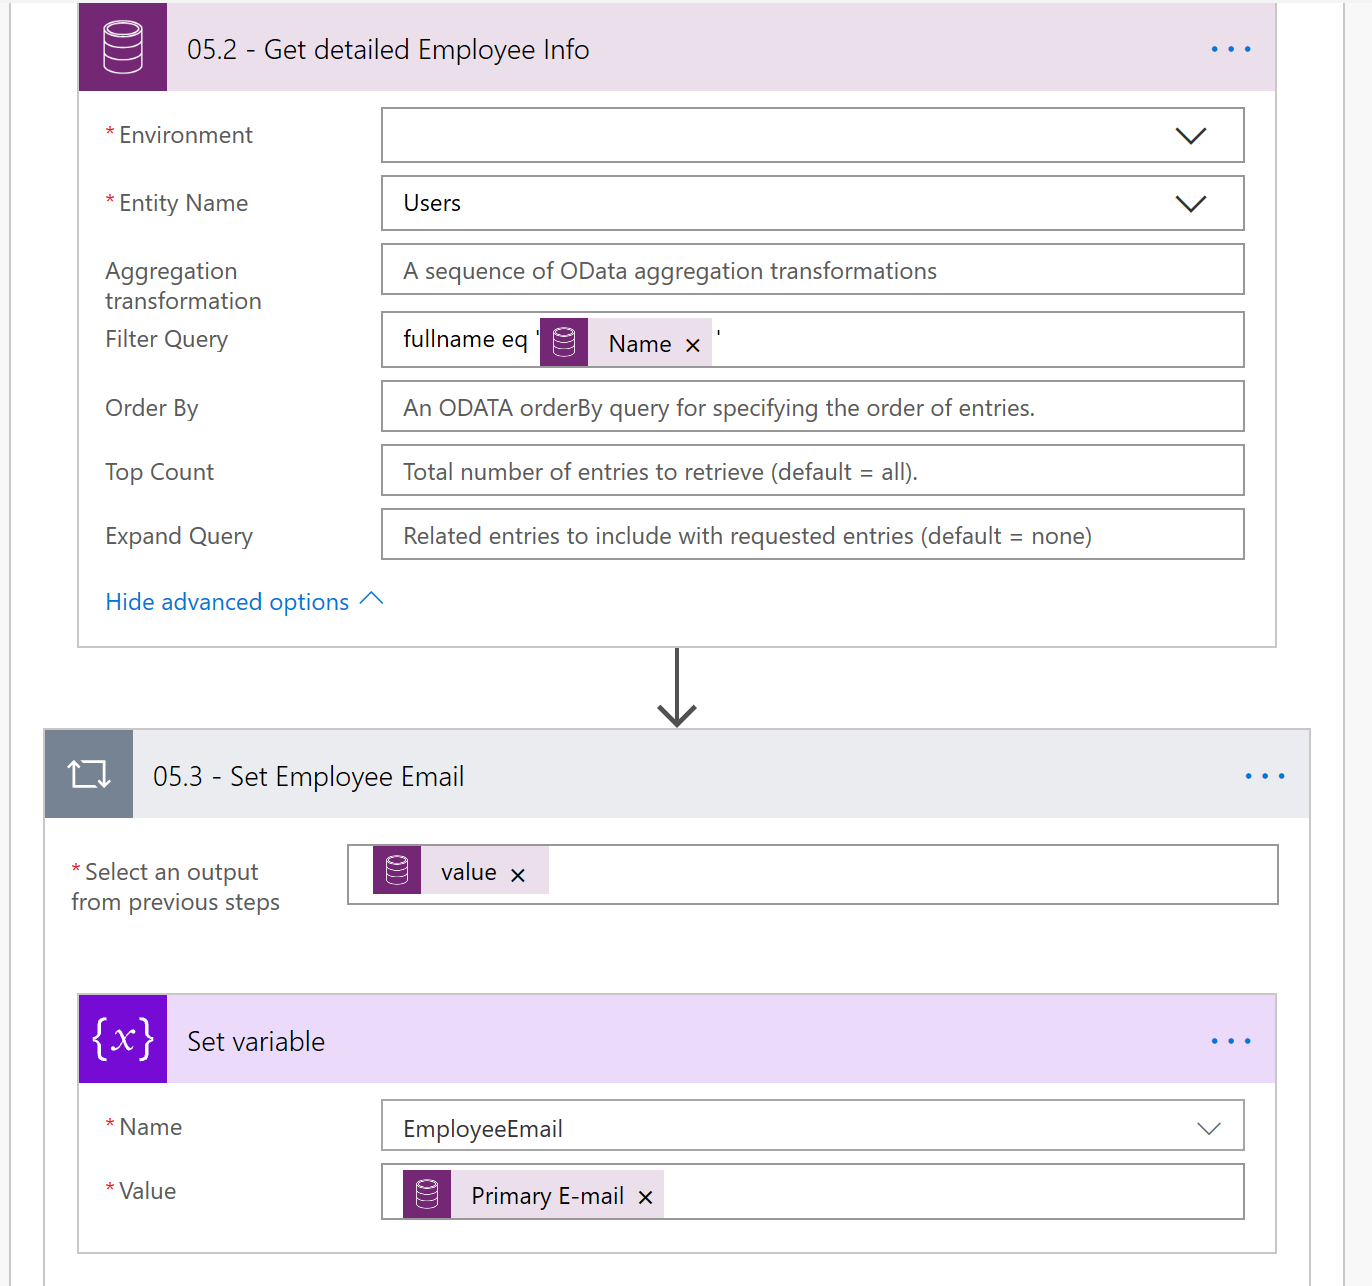Click the arrow connector between the steps

677,688
